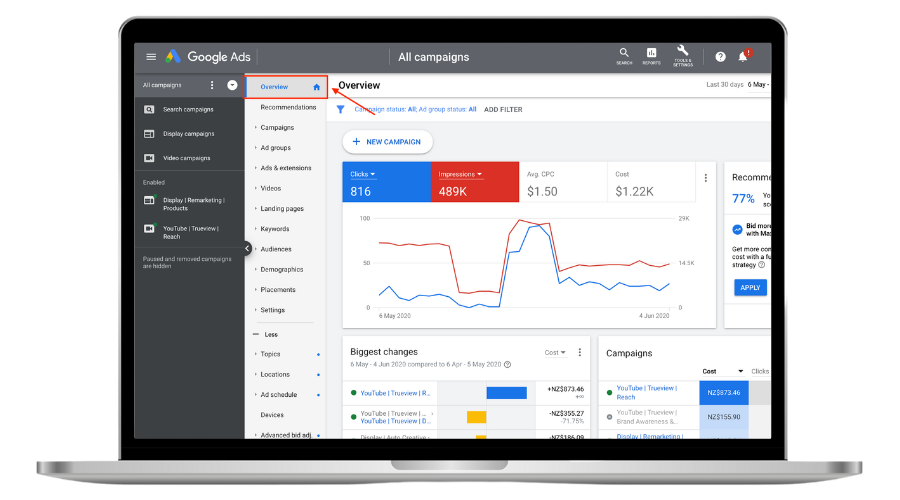Create a NEW CAMPAIGN
The width and height of the screenshot is (900, 500).
tap(387, 142)
